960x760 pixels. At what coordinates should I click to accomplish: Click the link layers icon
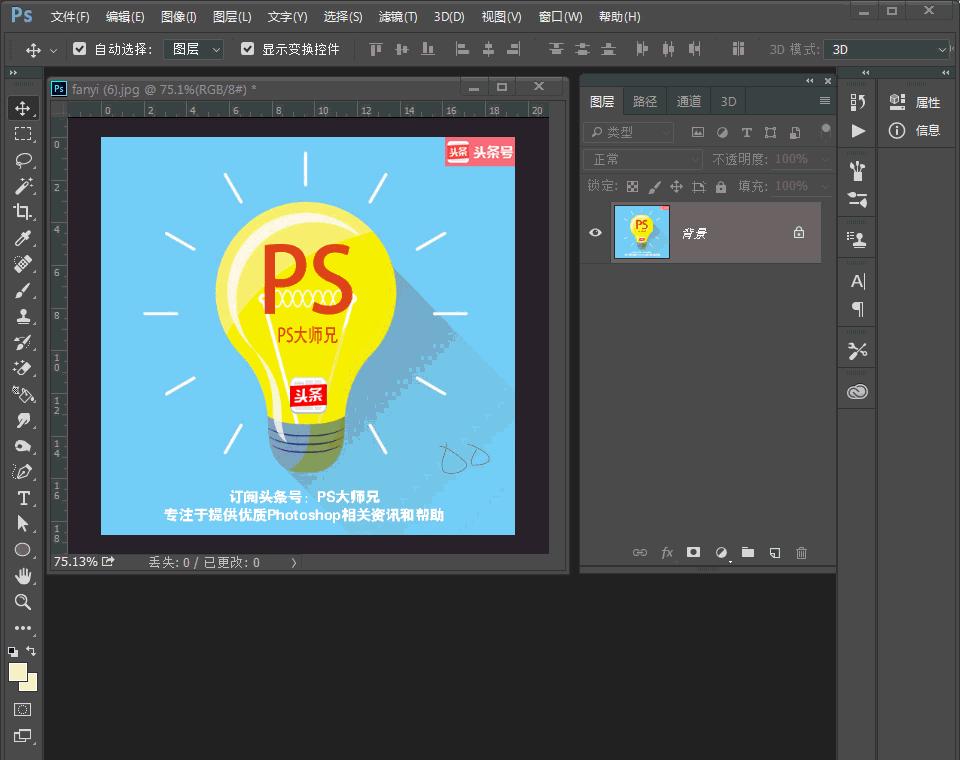point(640,552)
